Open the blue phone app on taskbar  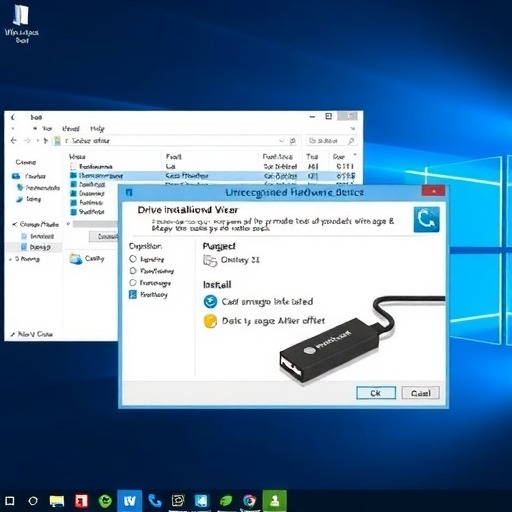pyautogui.click(x=155, y=501)
